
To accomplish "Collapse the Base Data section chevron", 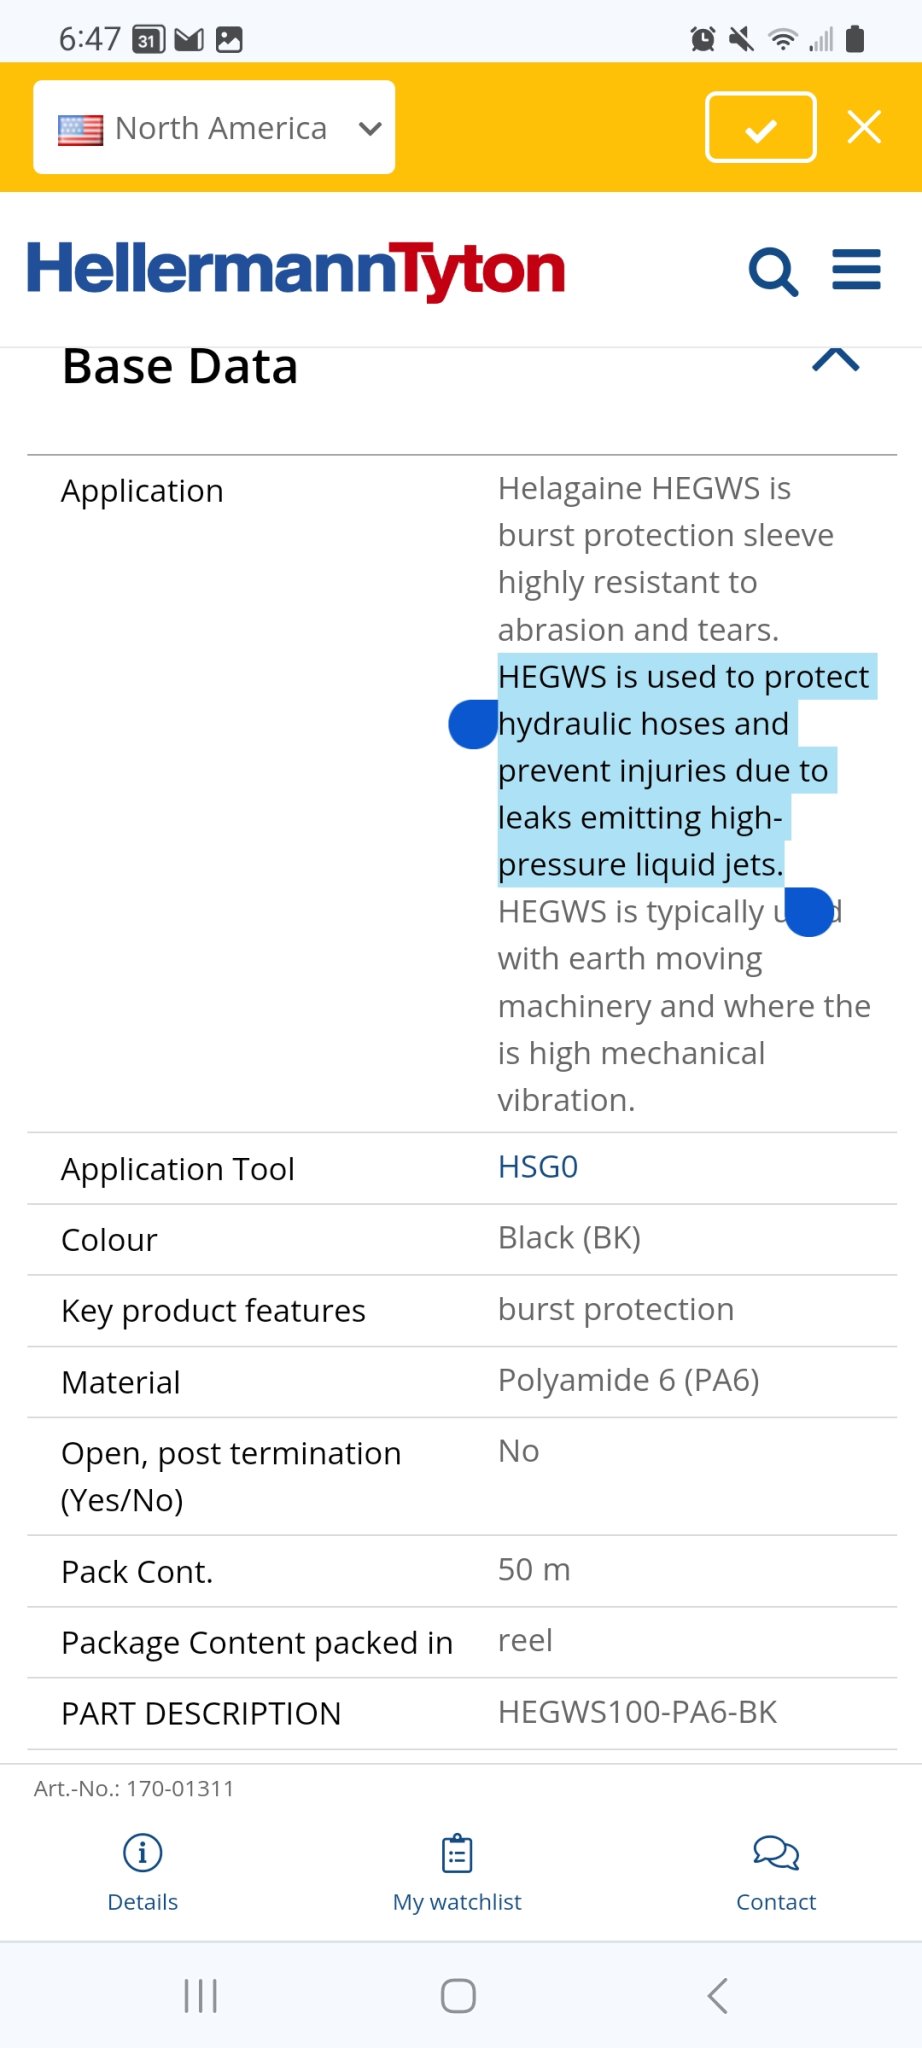I will 836,361.
